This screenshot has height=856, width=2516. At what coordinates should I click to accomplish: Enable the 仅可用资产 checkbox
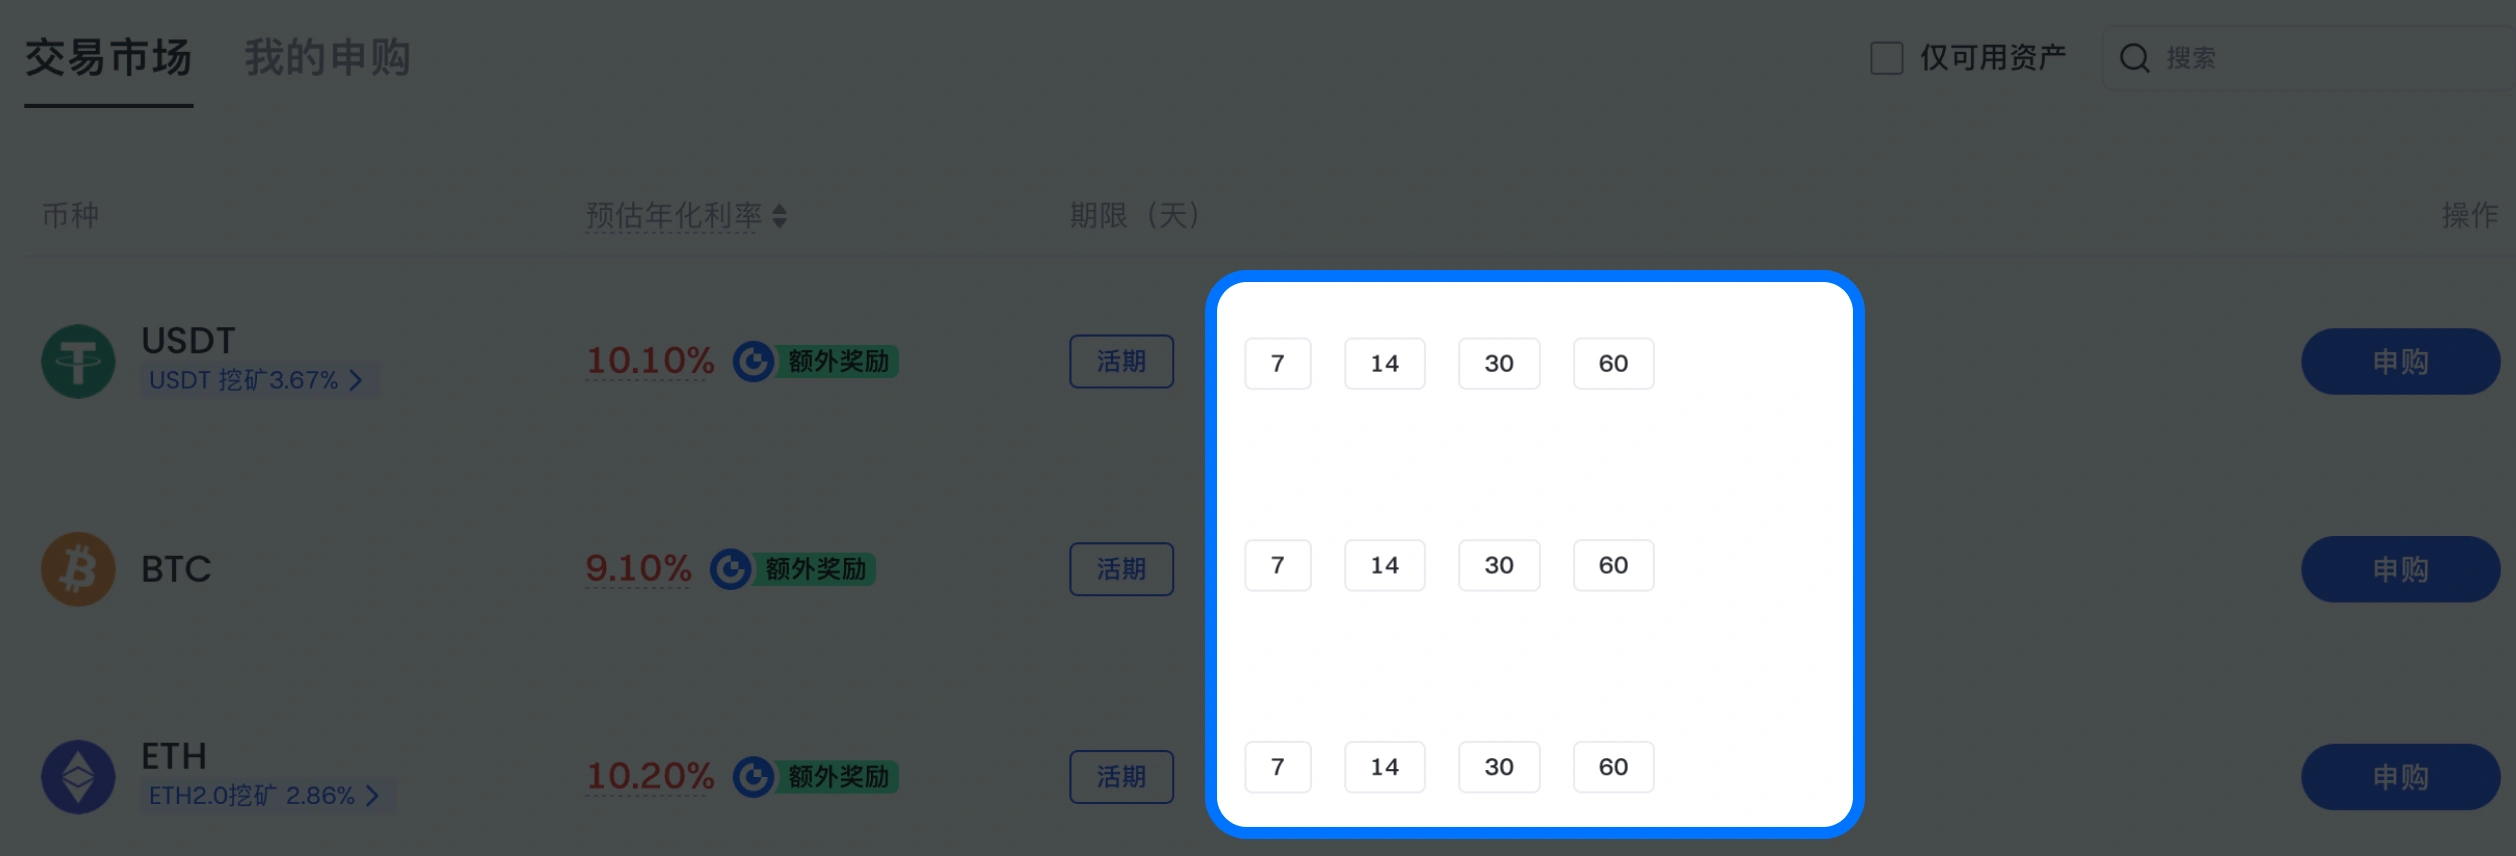pyautogui.click(x=1887, y=58)
